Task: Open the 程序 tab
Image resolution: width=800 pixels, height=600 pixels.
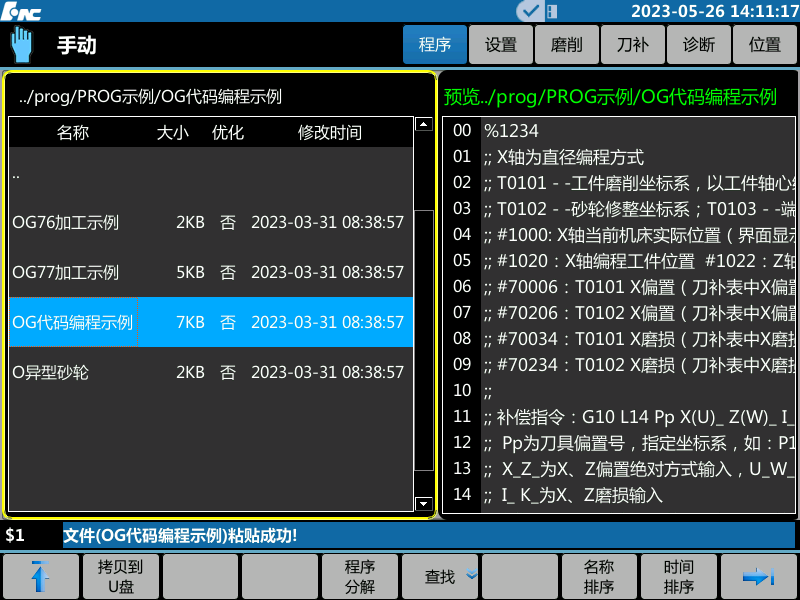Action: point(435,45)
